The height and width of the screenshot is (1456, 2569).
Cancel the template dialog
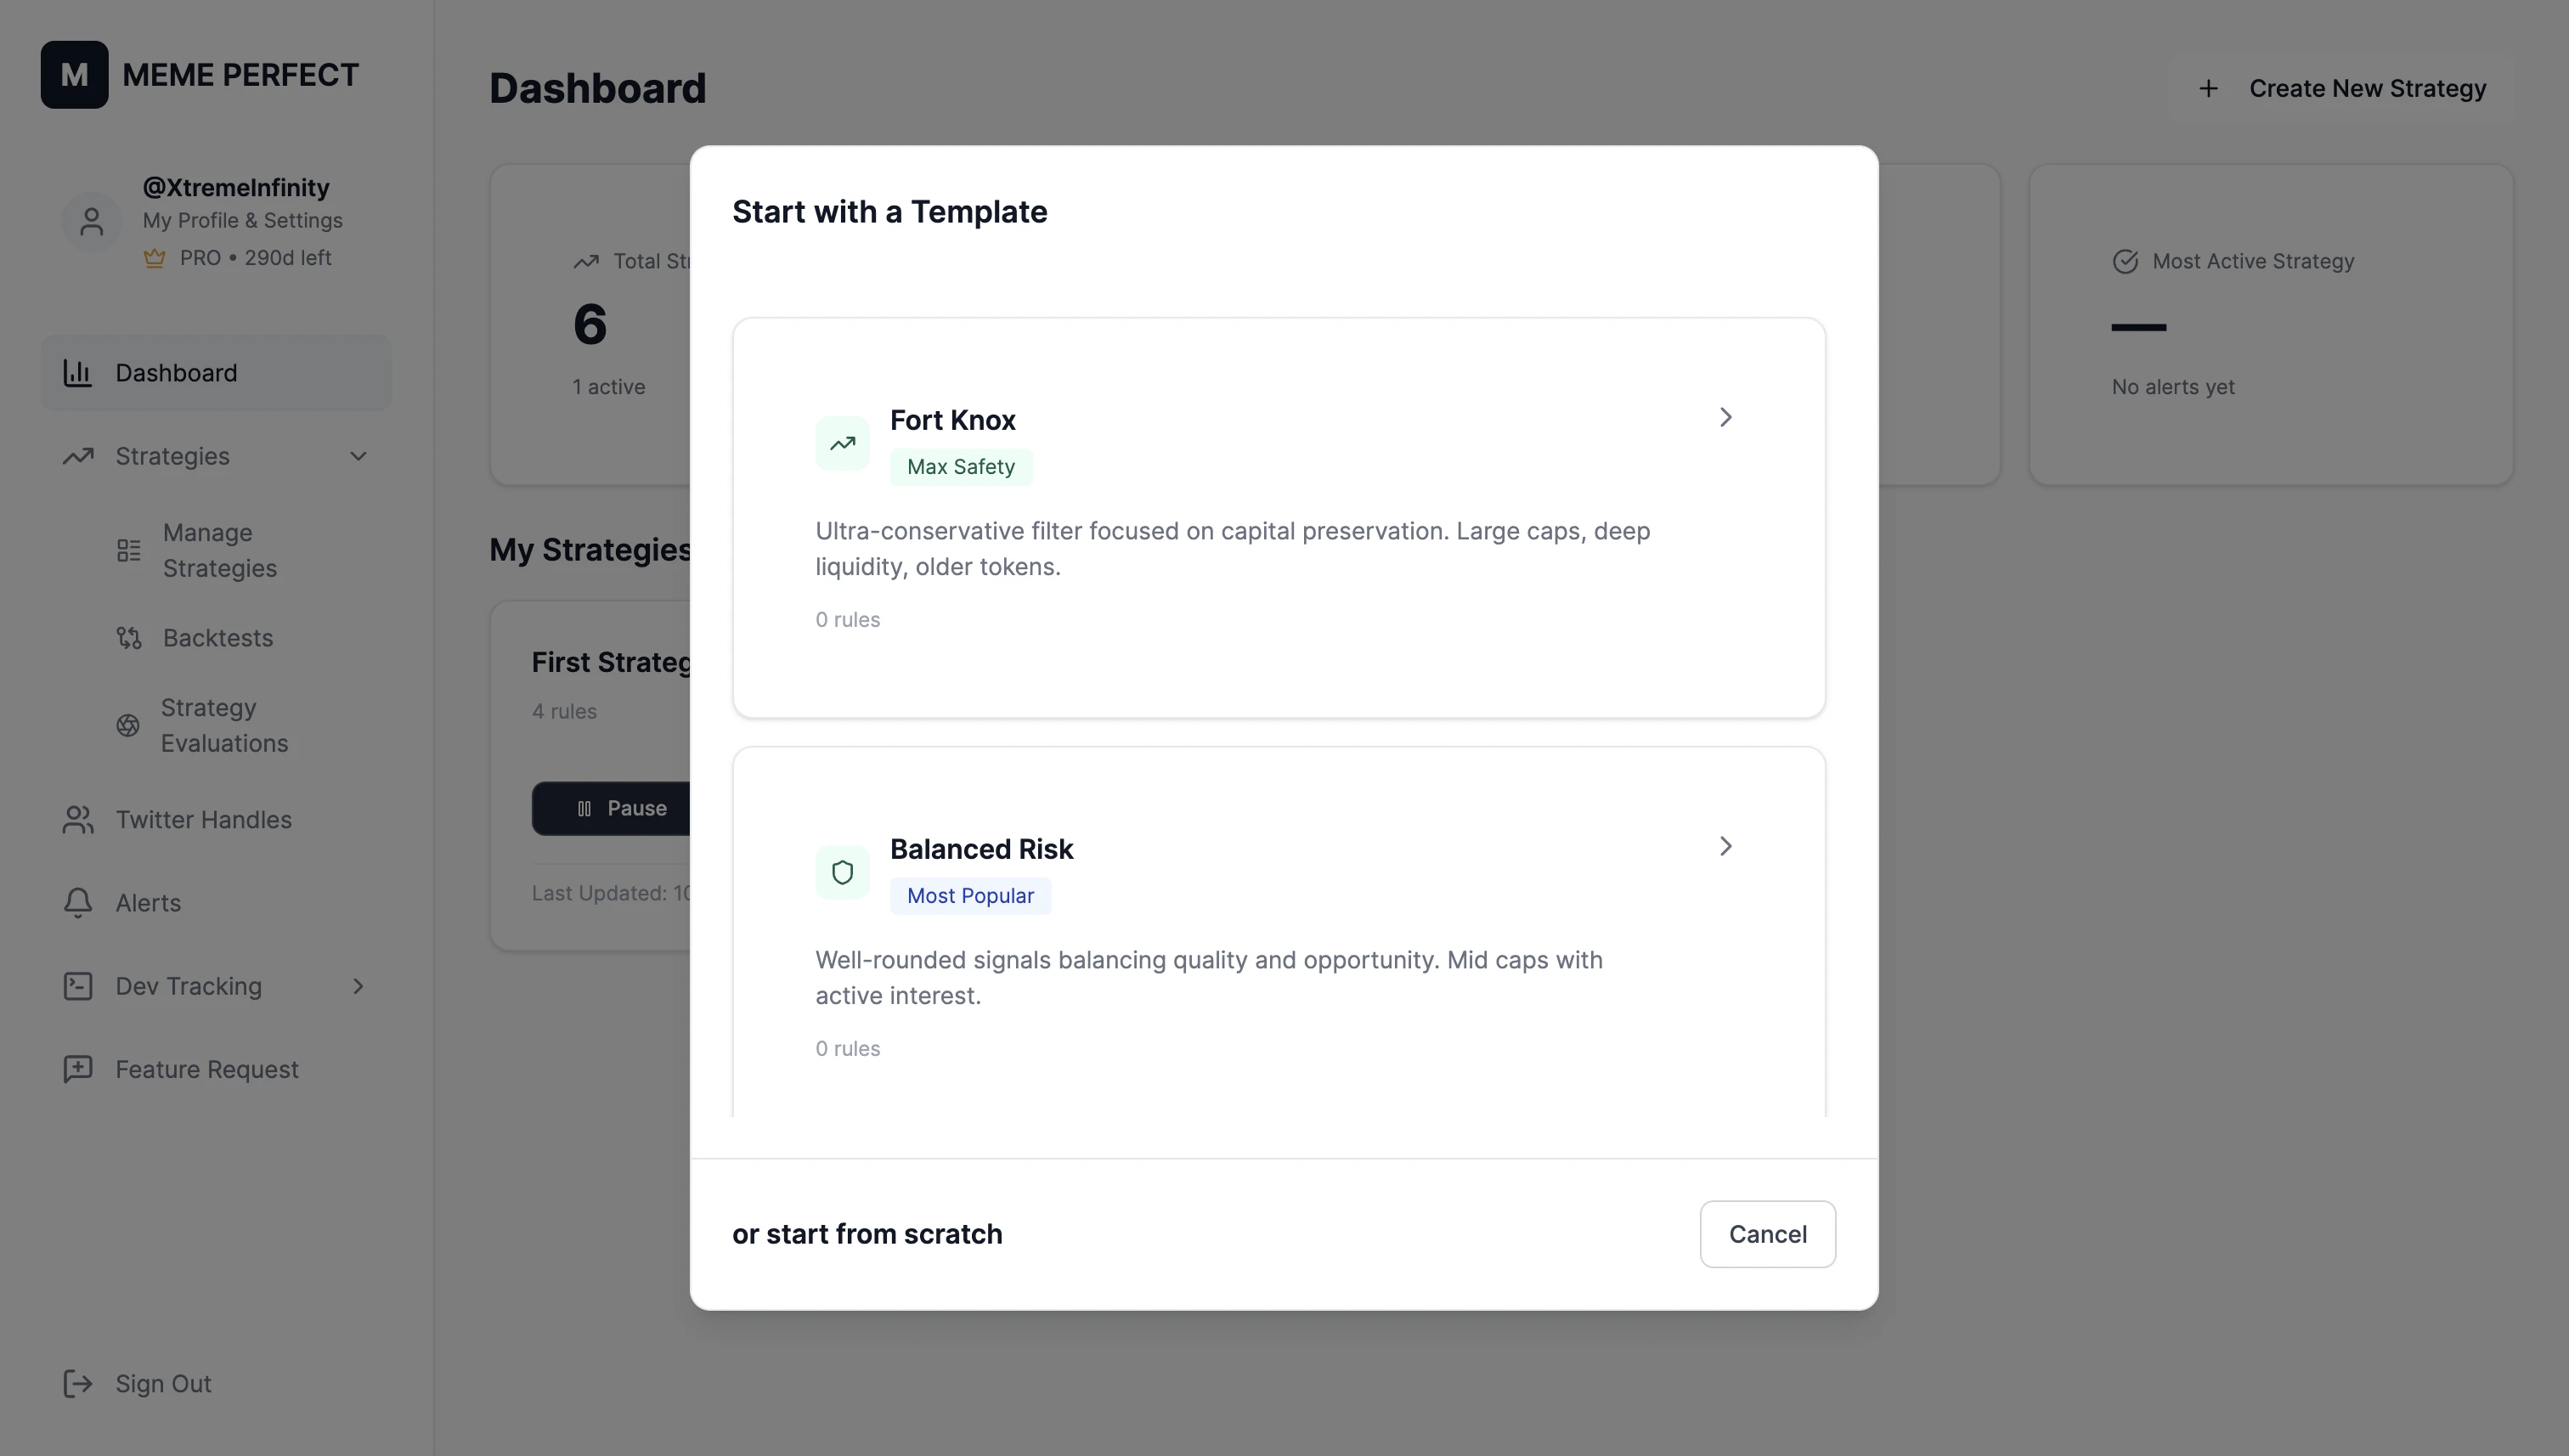(x=1767, y=1234)
